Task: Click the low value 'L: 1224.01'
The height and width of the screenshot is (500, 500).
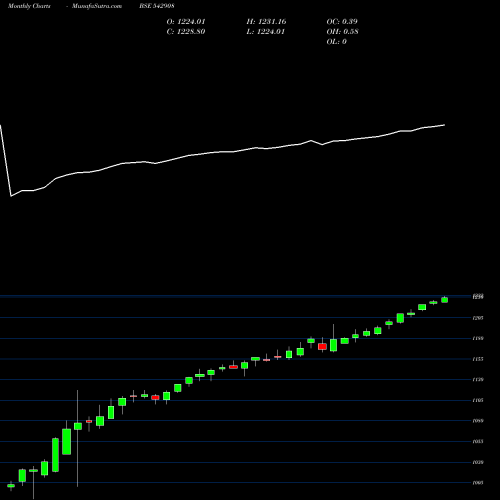Action: 265,32
